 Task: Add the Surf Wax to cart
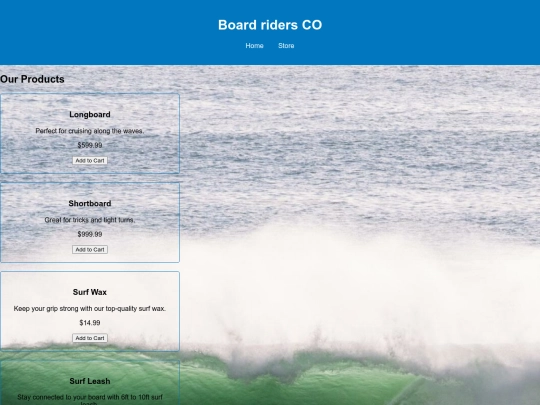point(90,338)
